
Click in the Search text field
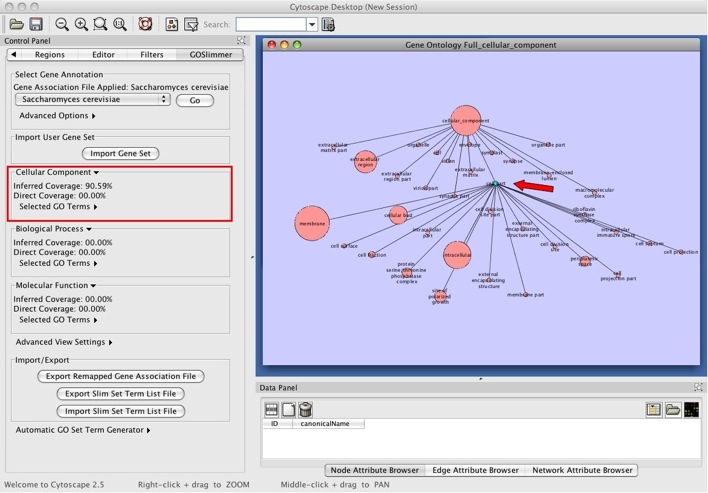[x=270, y=23]
